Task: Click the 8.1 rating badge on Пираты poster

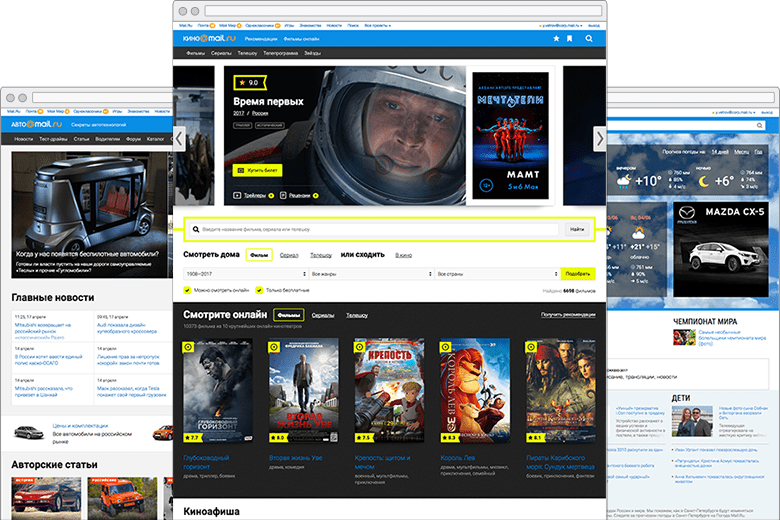Action: [x=534, y=438]
